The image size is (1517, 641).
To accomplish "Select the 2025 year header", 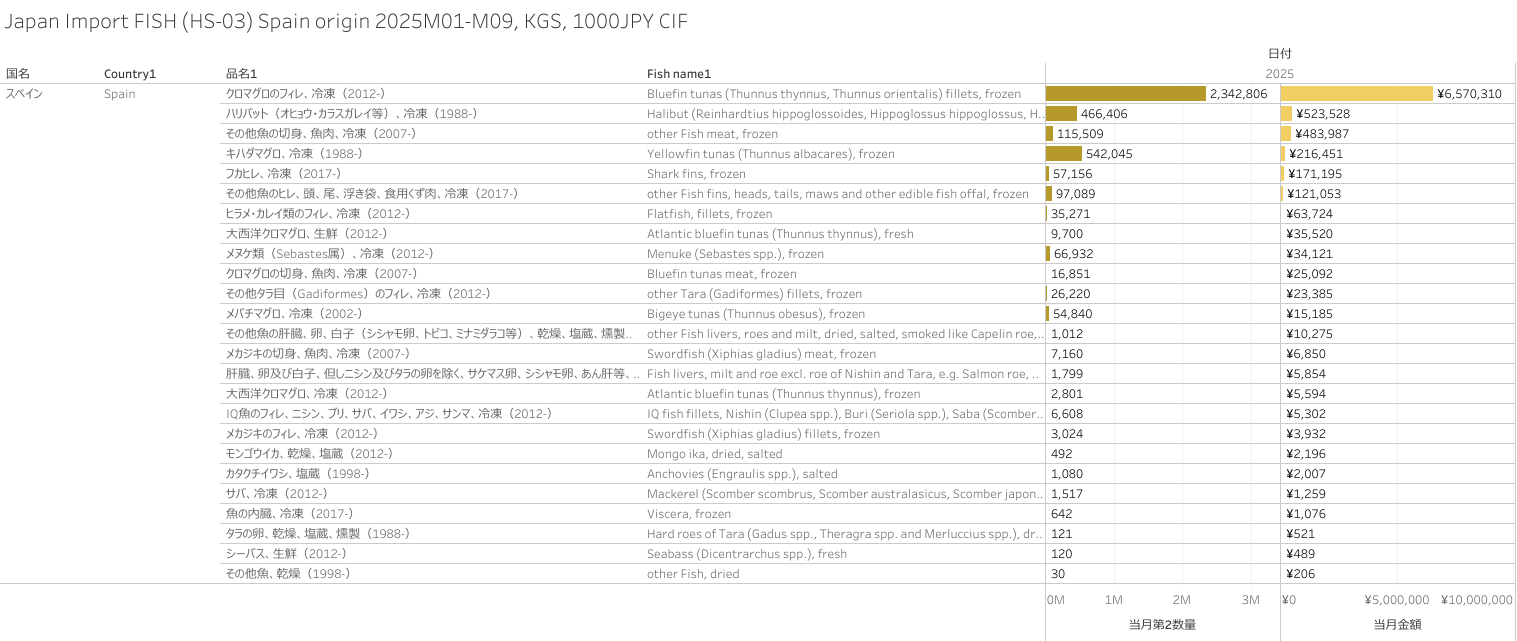I will click(1279, 74).
